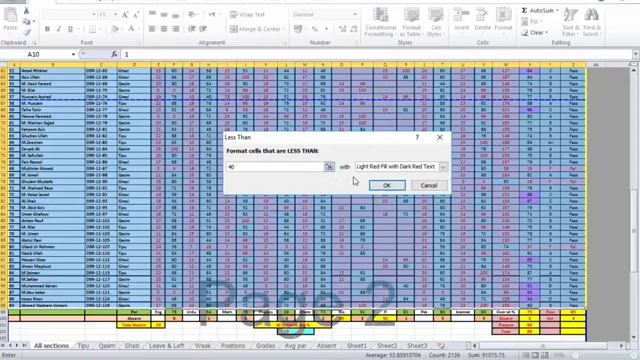Screen dimensions: 640x360
Task: Click Cancel in the Less Than dialog
Action: pos(429,185)
